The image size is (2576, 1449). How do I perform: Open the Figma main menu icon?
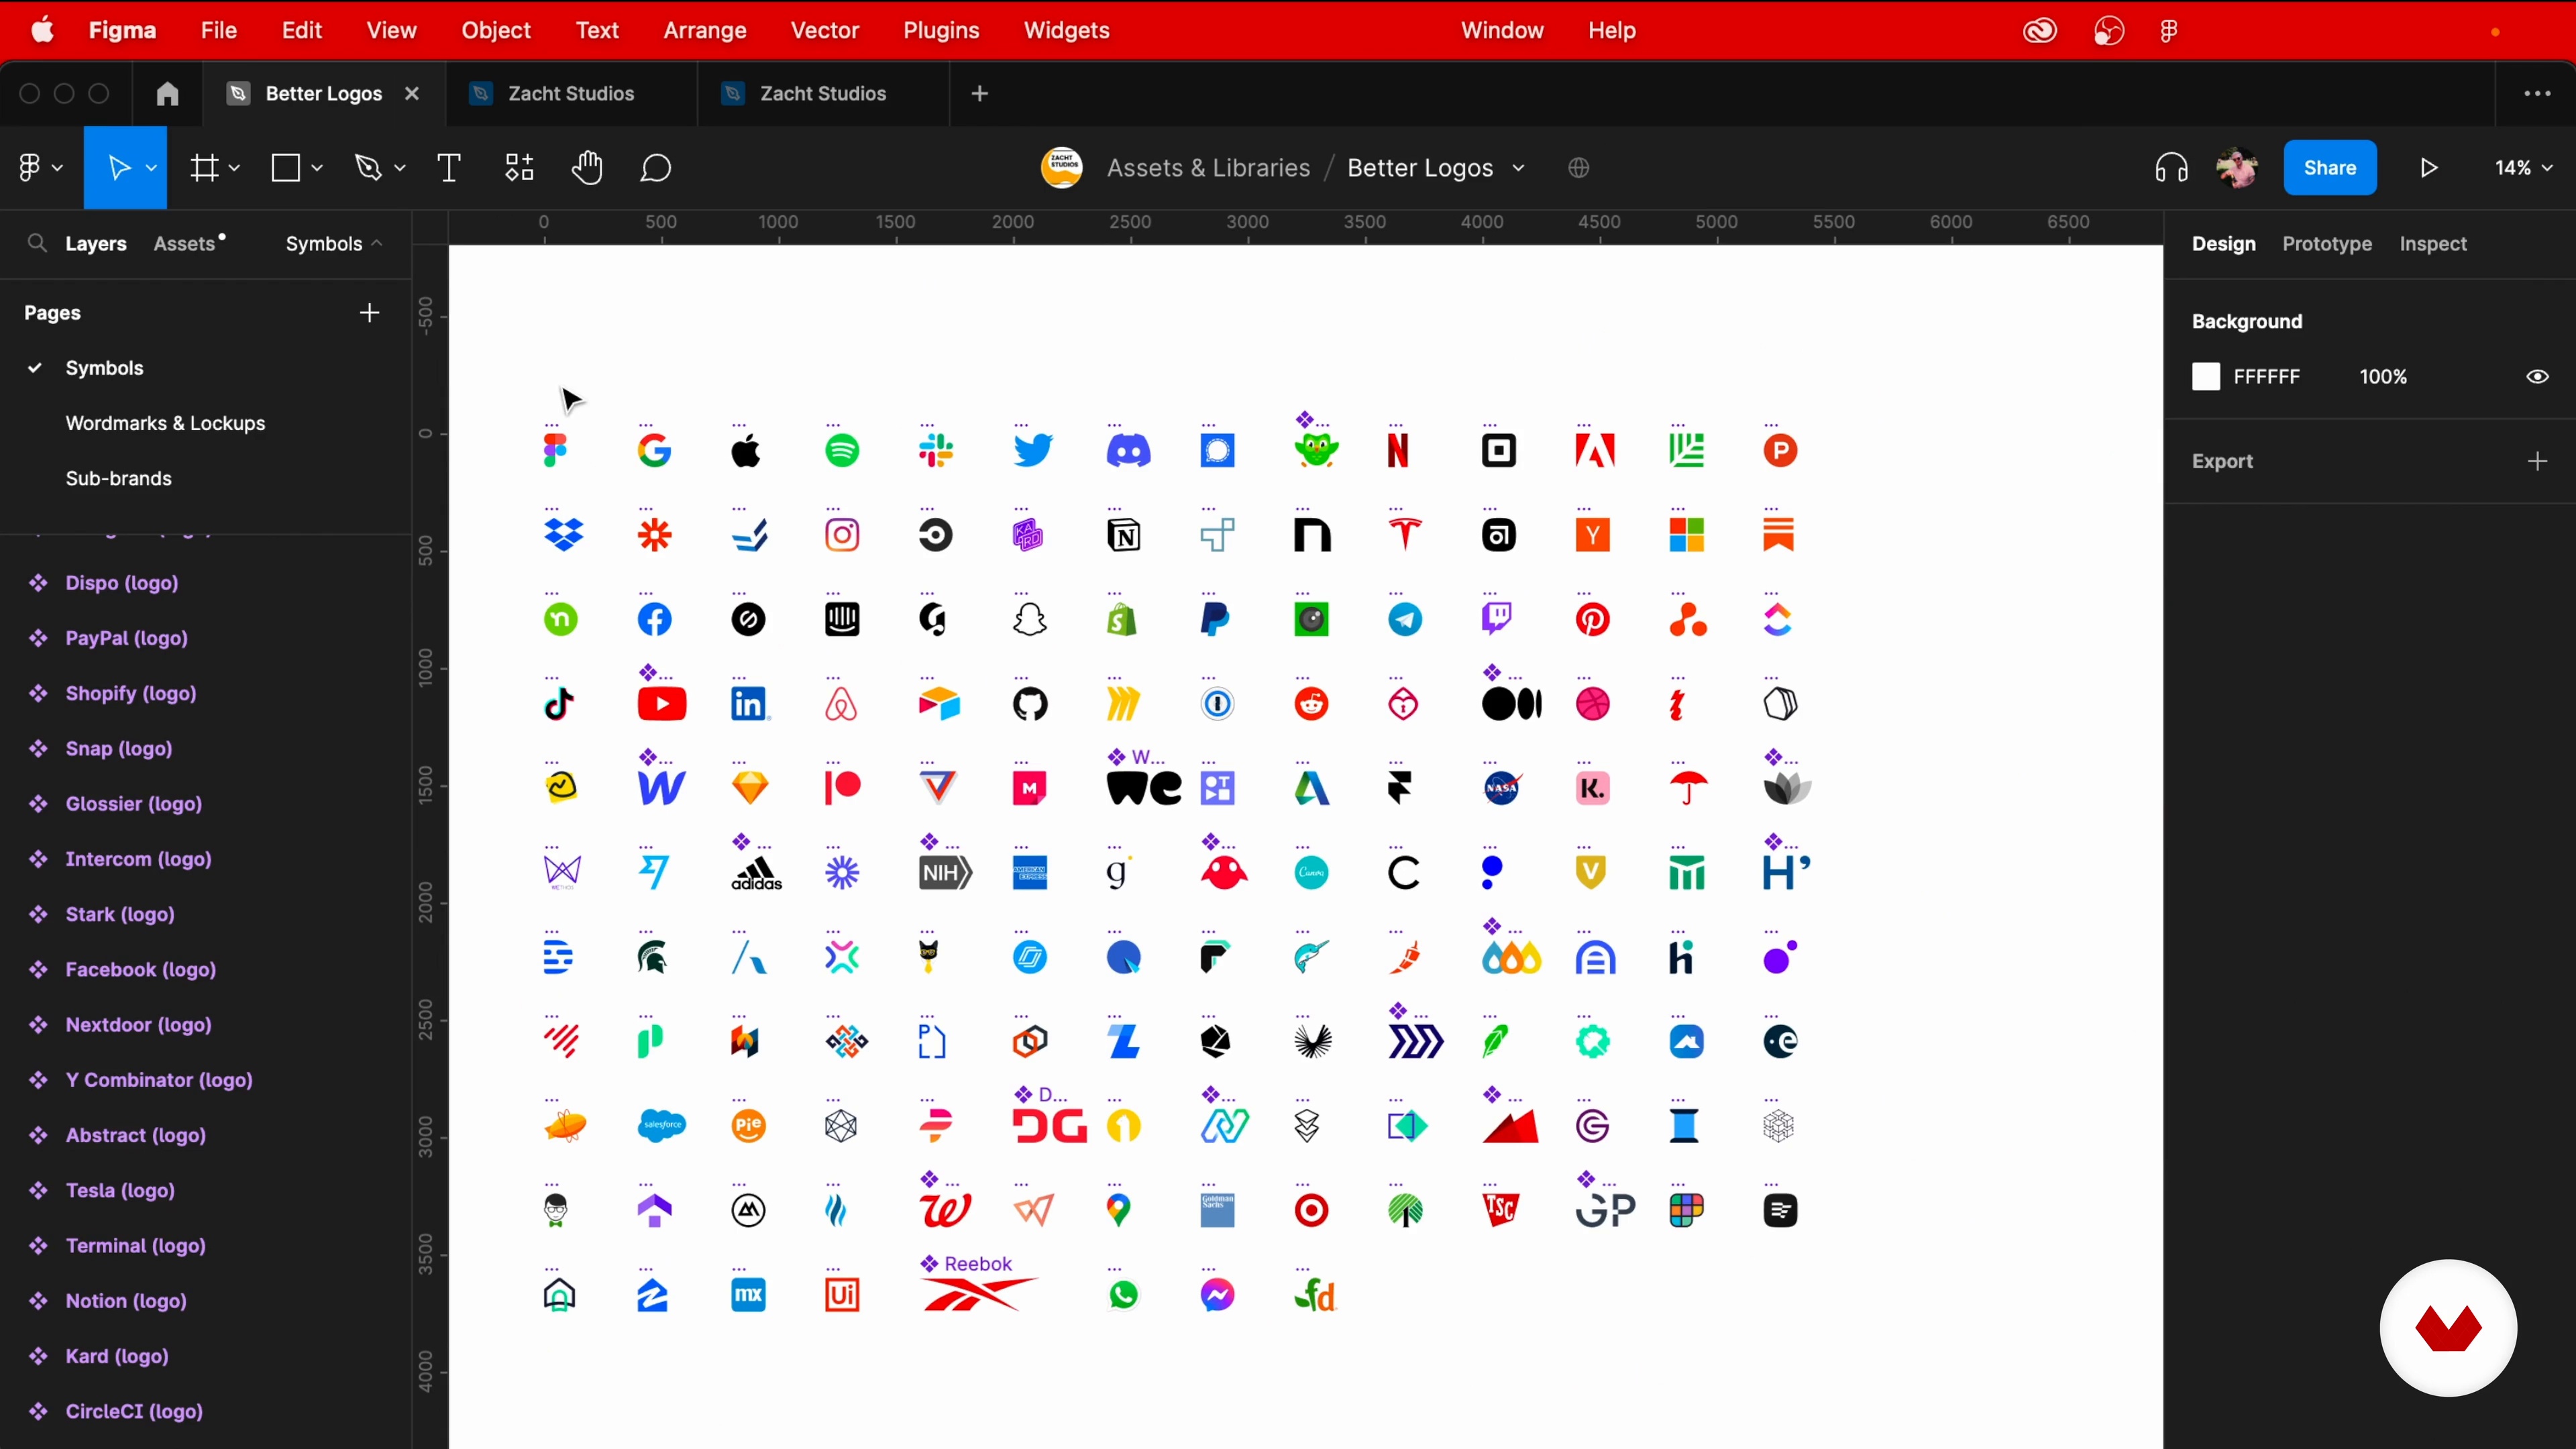click(30, 168)
